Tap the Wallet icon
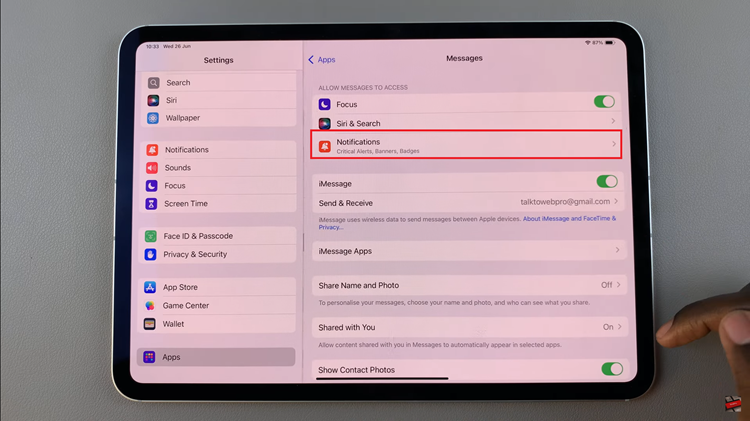 tap(149, 324)
